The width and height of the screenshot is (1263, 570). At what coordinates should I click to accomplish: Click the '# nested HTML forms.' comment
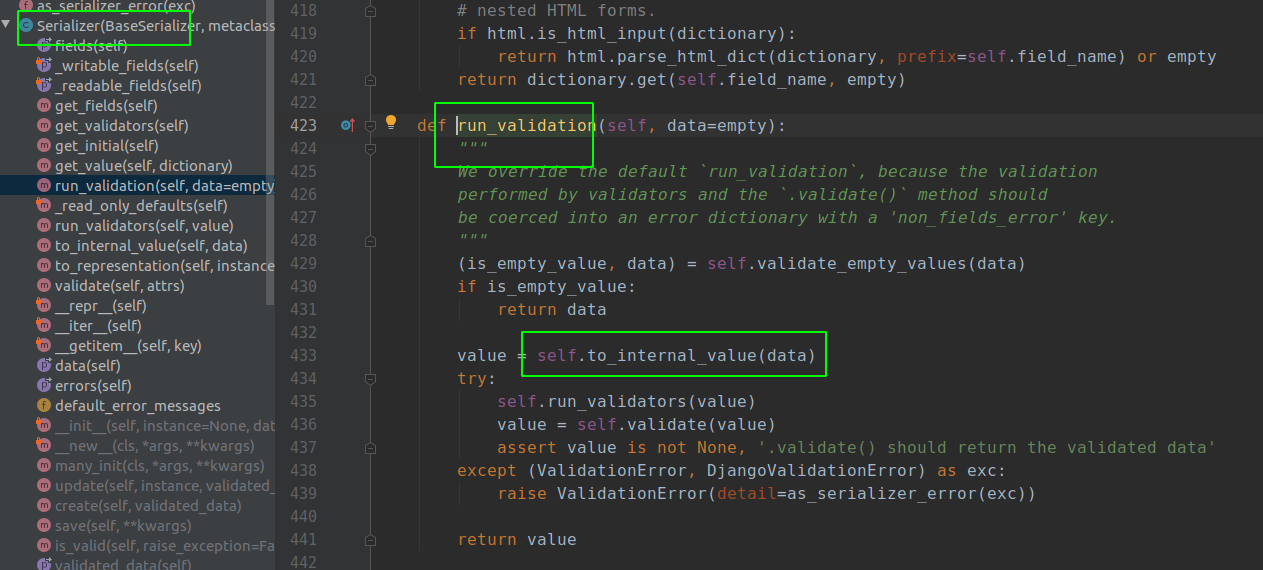pos(557,10)
